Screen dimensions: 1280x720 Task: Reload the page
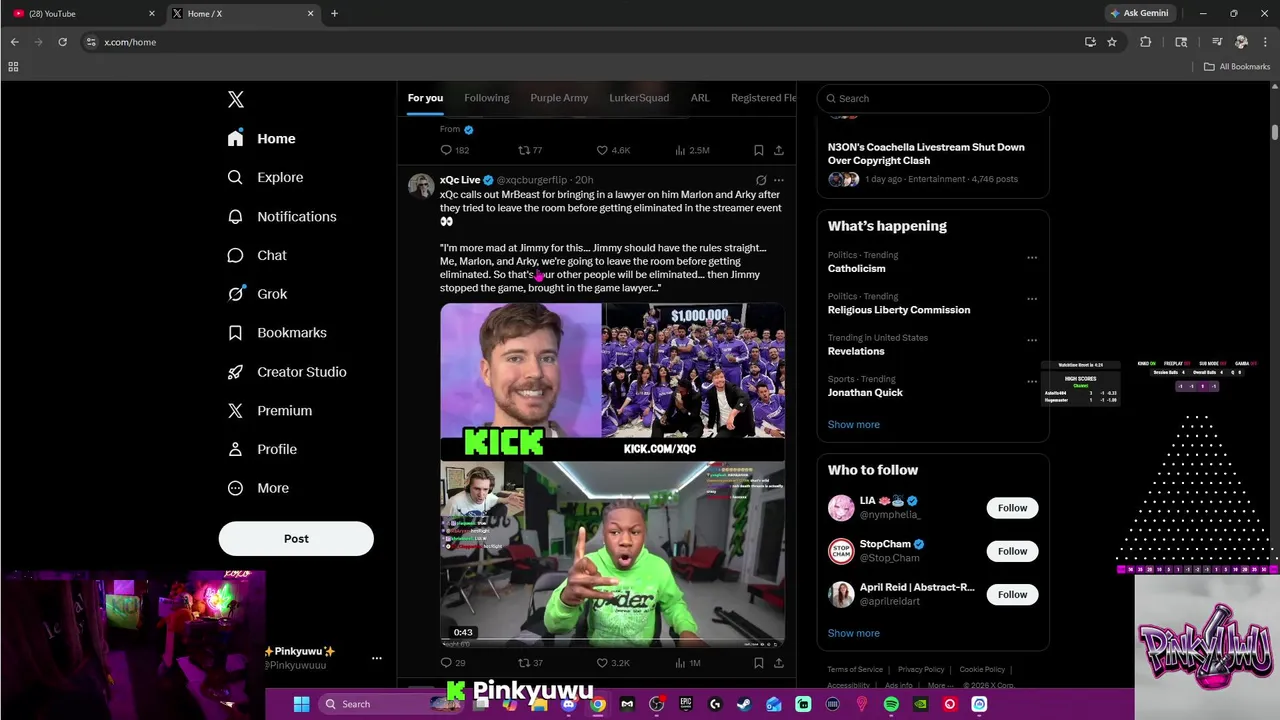(62, 42)
